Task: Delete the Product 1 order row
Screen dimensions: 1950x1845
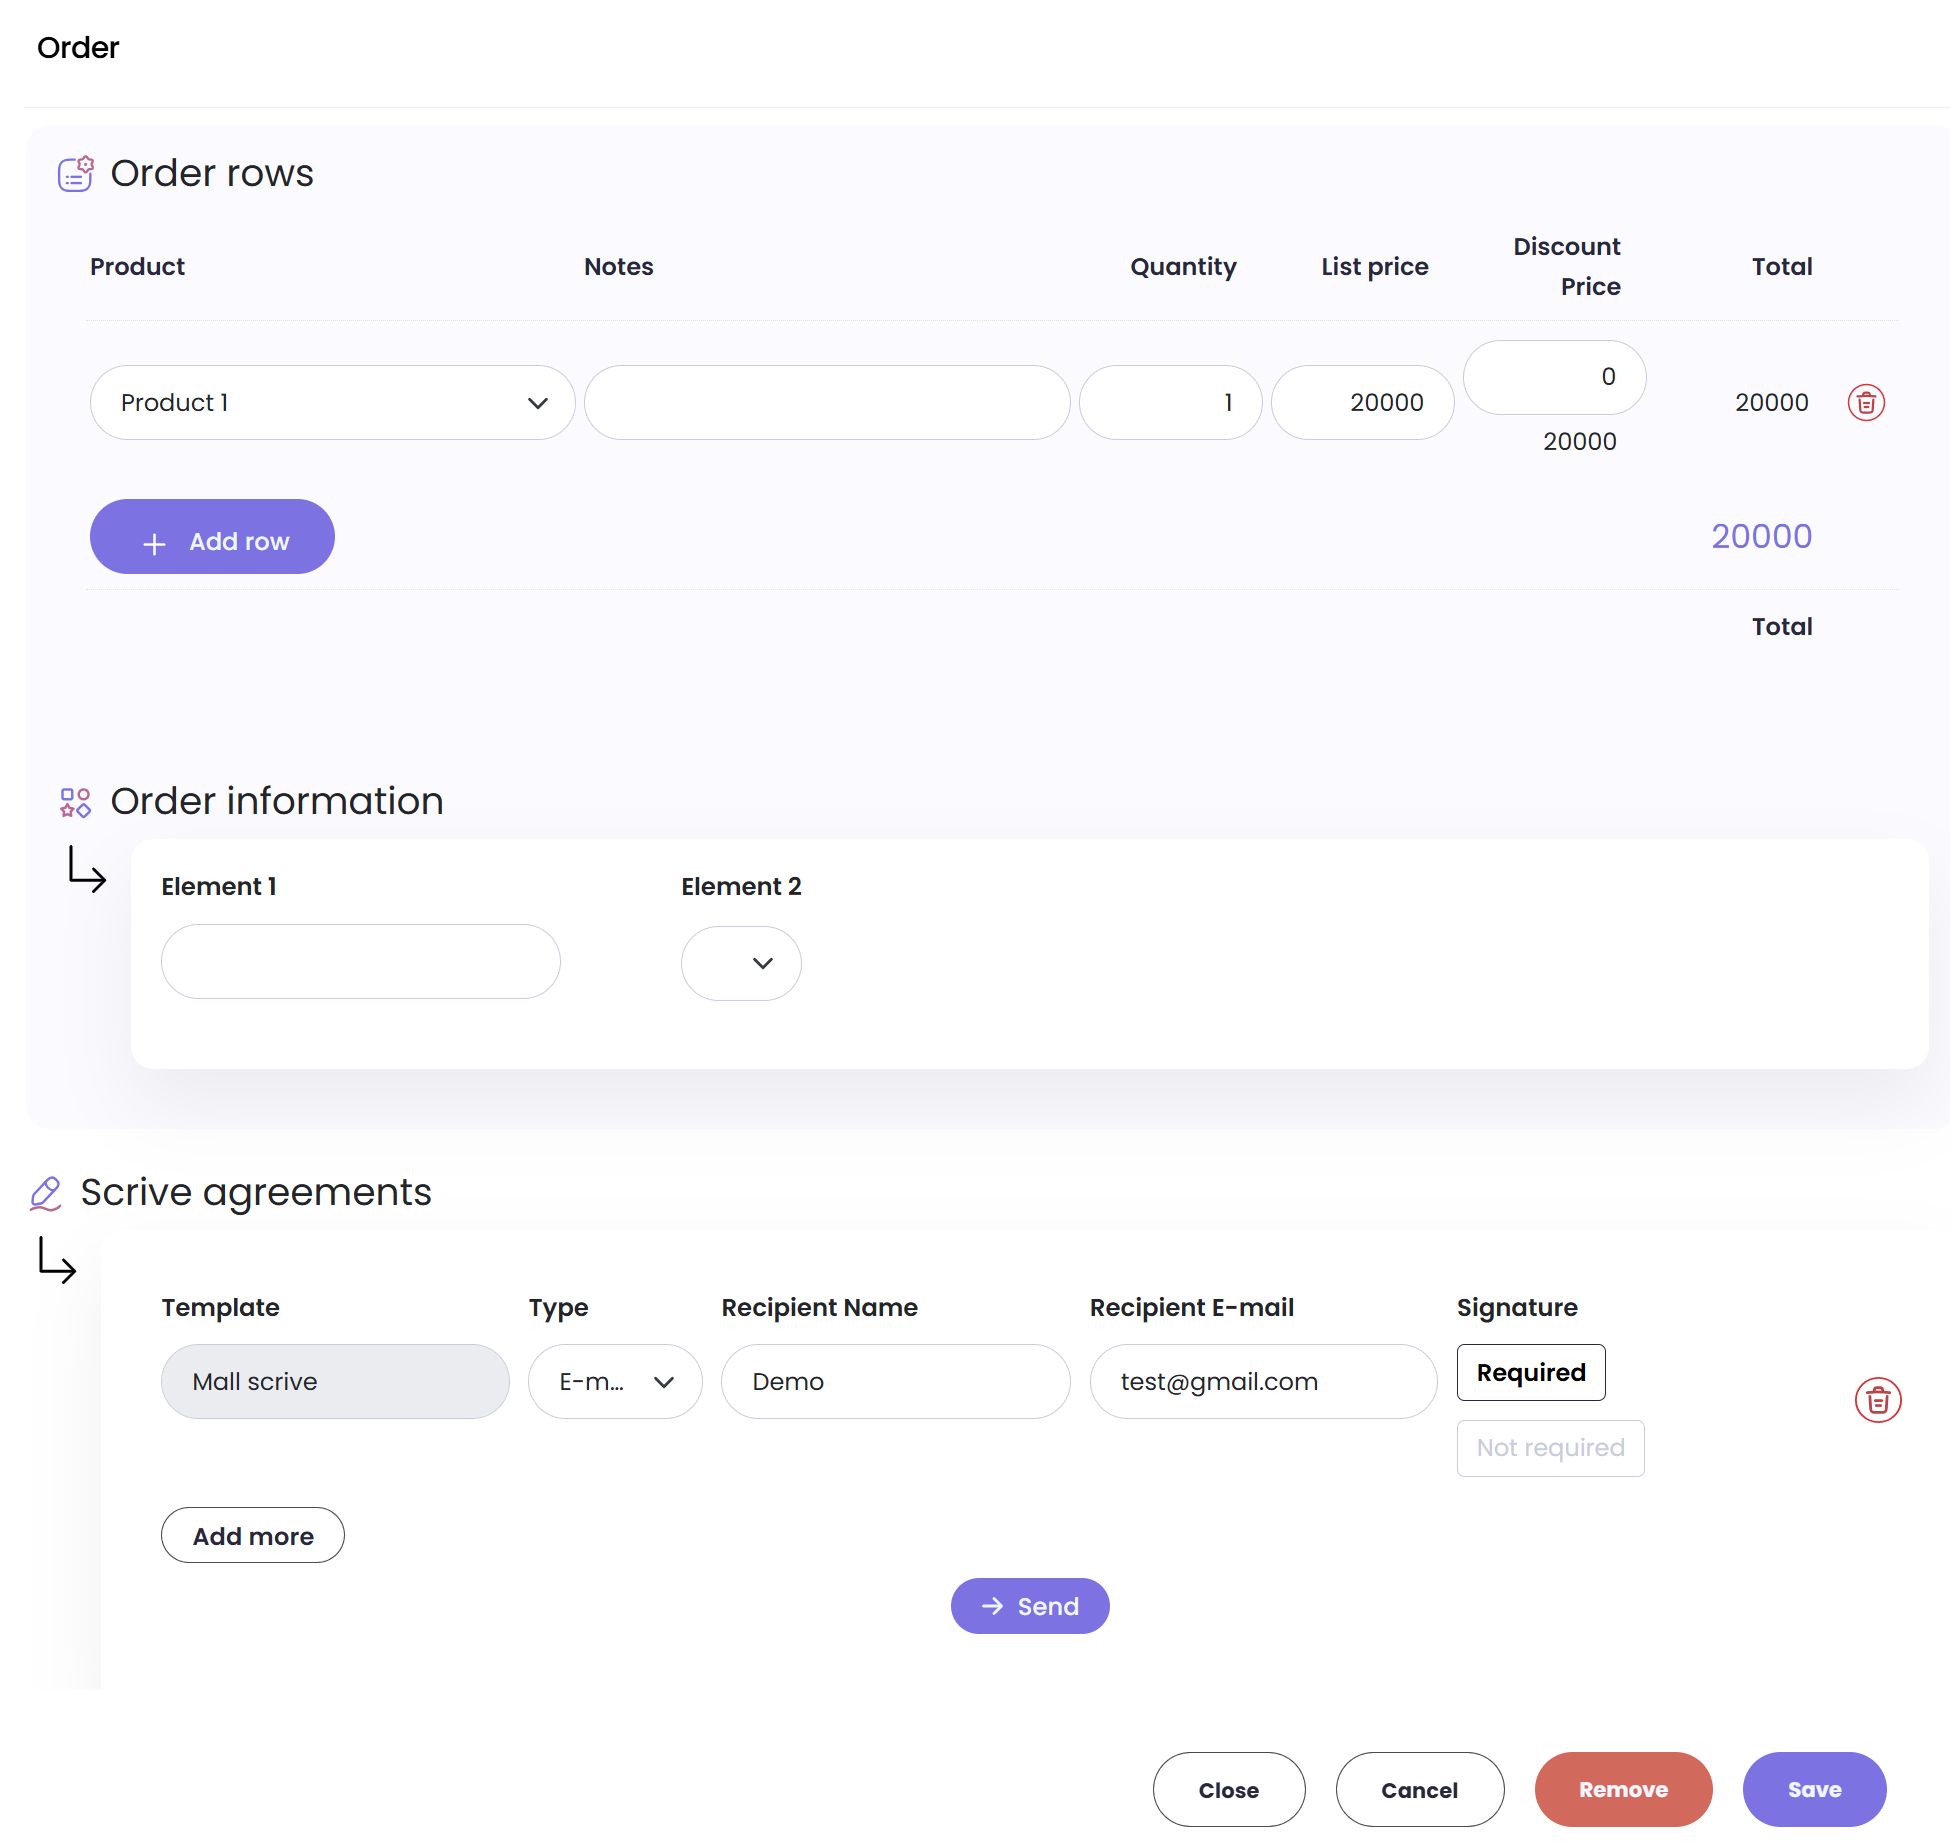Action: [1865, 402]
